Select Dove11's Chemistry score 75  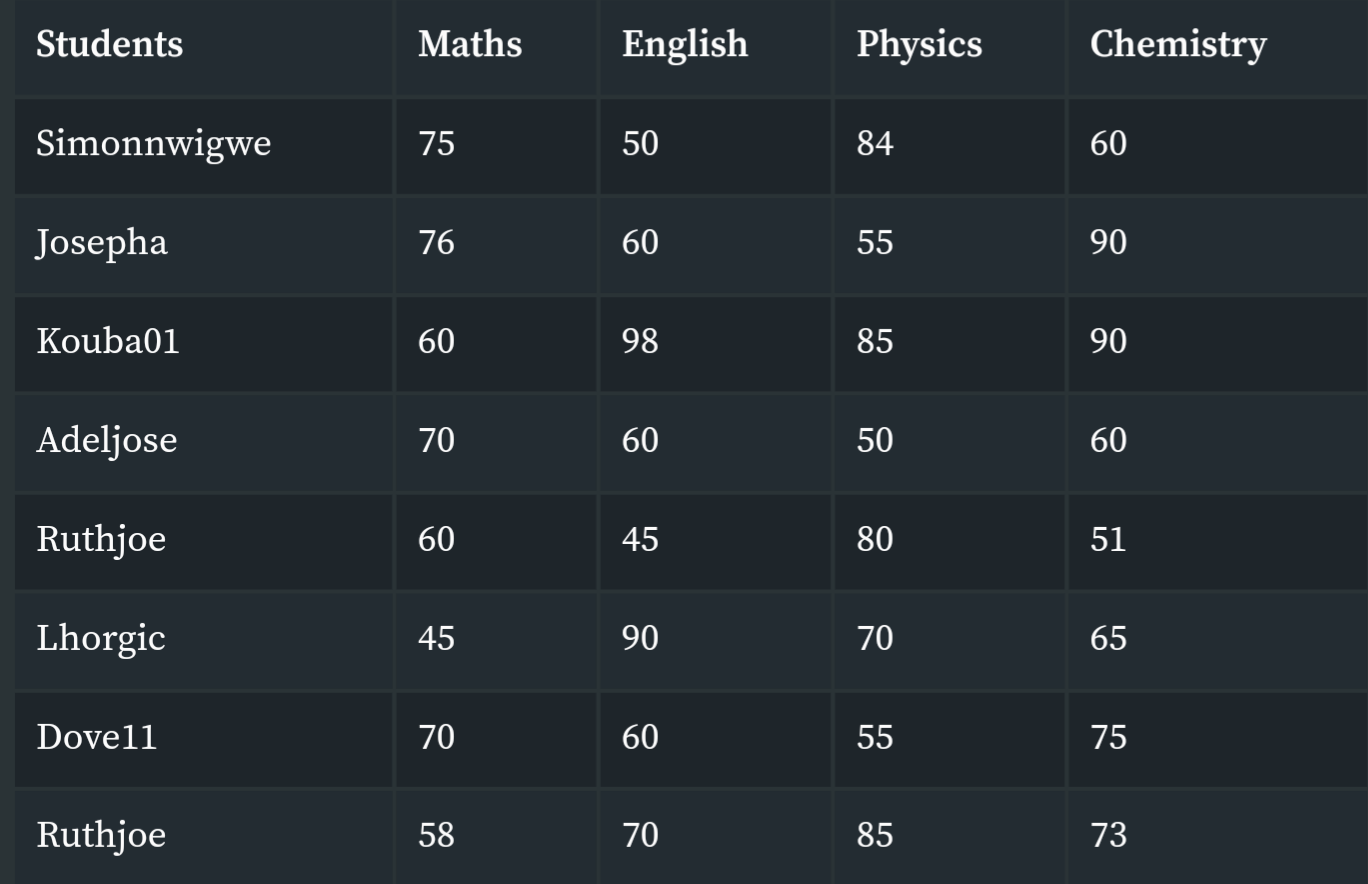coord(1218,739)
